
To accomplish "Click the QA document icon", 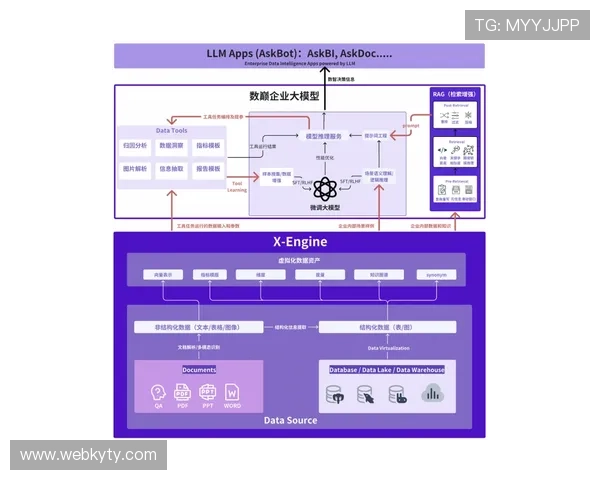I will (x=158, y=391).
